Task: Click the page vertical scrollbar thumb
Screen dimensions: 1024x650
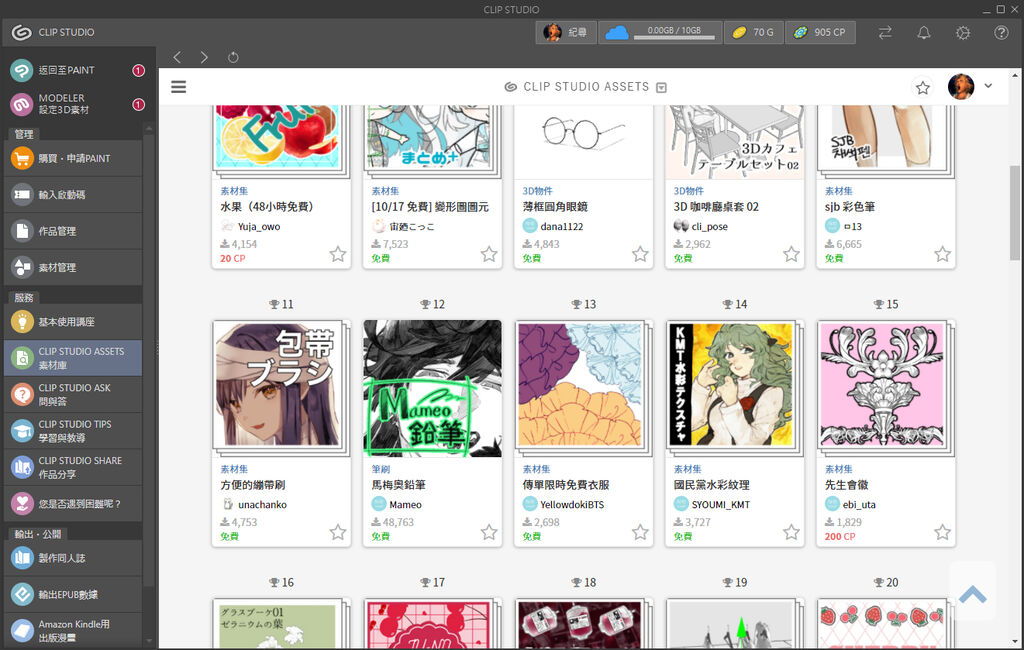Action: pyautogui.click(x=1014, y=212)
